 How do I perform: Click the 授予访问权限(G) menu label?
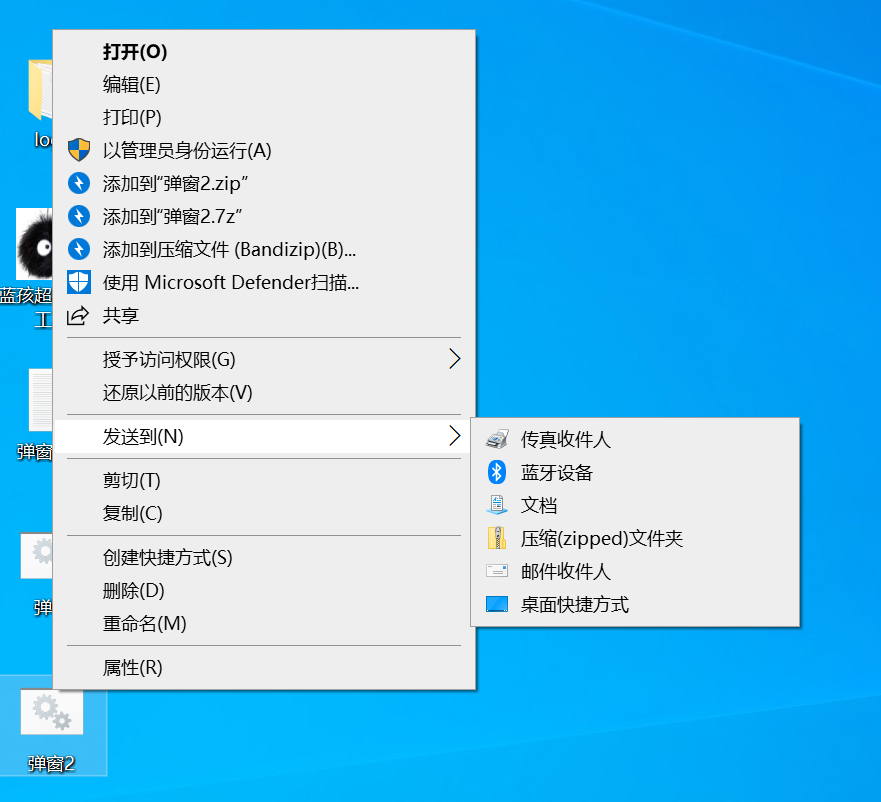(169, 359)
